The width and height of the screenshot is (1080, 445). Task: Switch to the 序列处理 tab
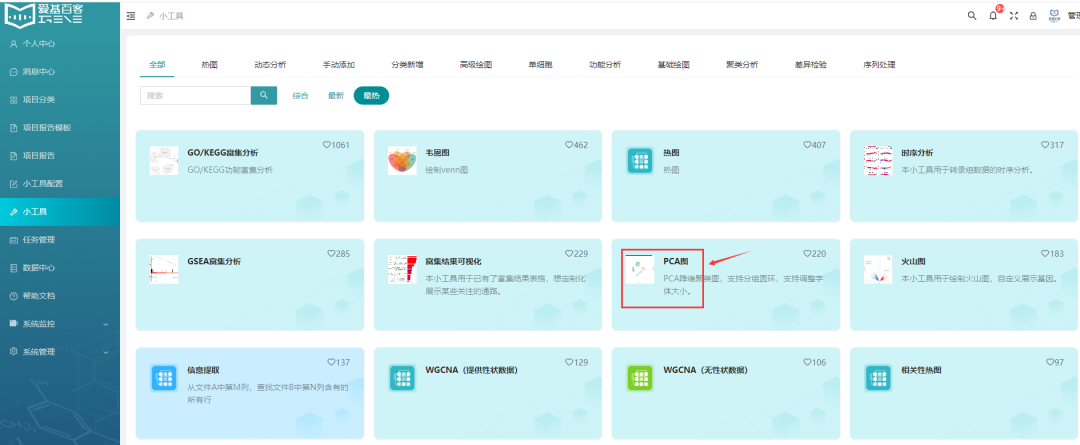click(x=879, y=65)
